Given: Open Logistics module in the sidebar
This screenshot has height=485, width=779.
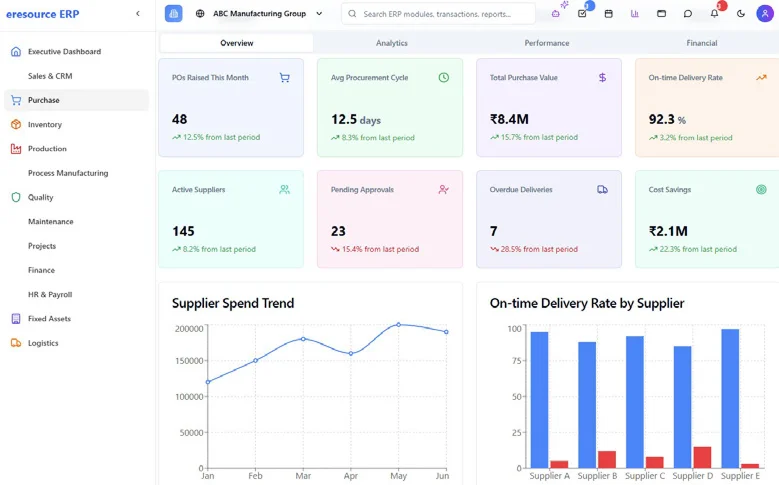Looking at the screenshot, I should 43,343.
